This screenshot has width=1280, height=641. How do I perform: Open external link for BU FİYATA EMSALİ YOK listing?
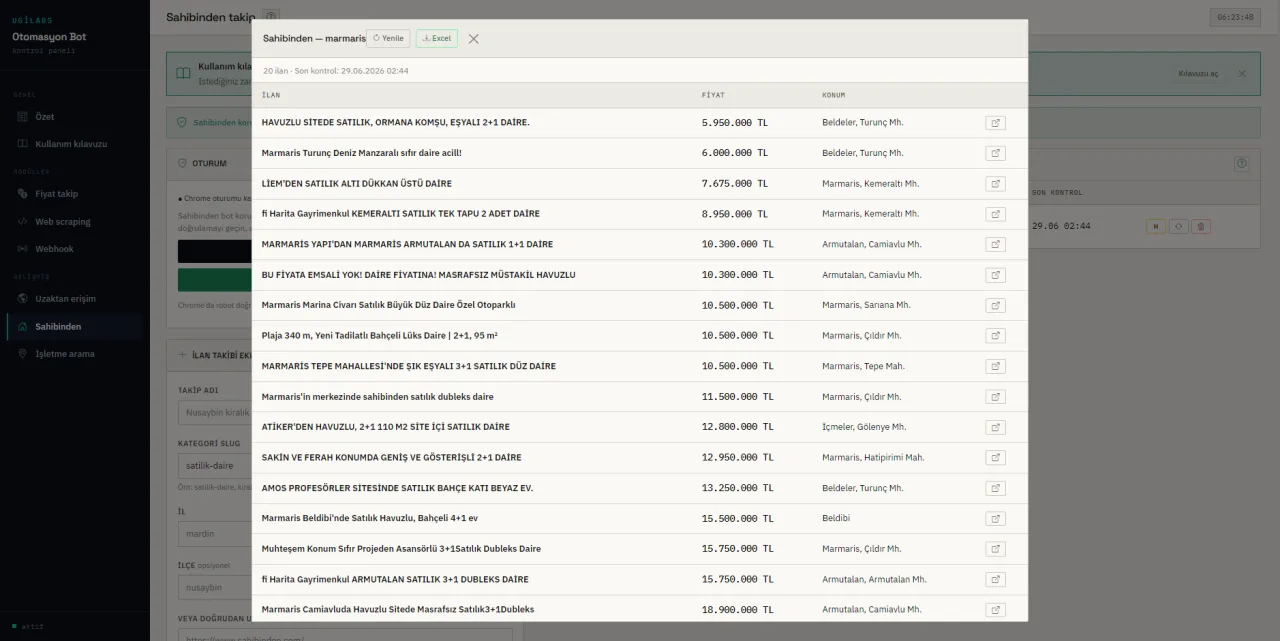[995, 275]
